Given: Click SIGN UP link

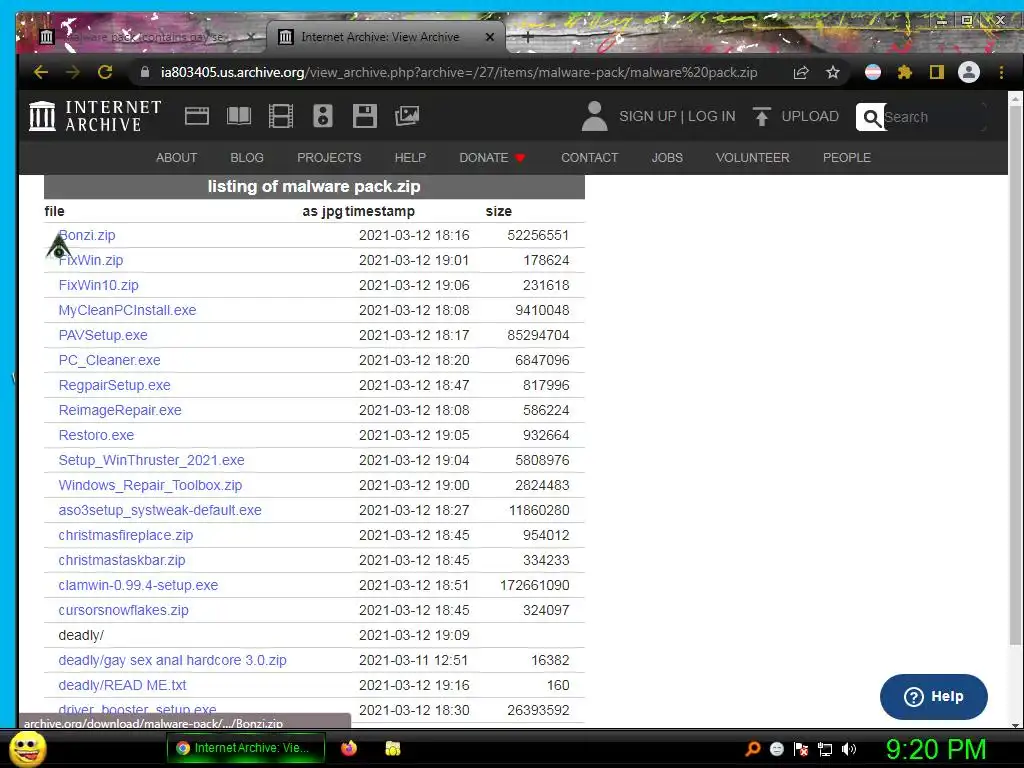Looking at the screenshot, I should (647, 116).
